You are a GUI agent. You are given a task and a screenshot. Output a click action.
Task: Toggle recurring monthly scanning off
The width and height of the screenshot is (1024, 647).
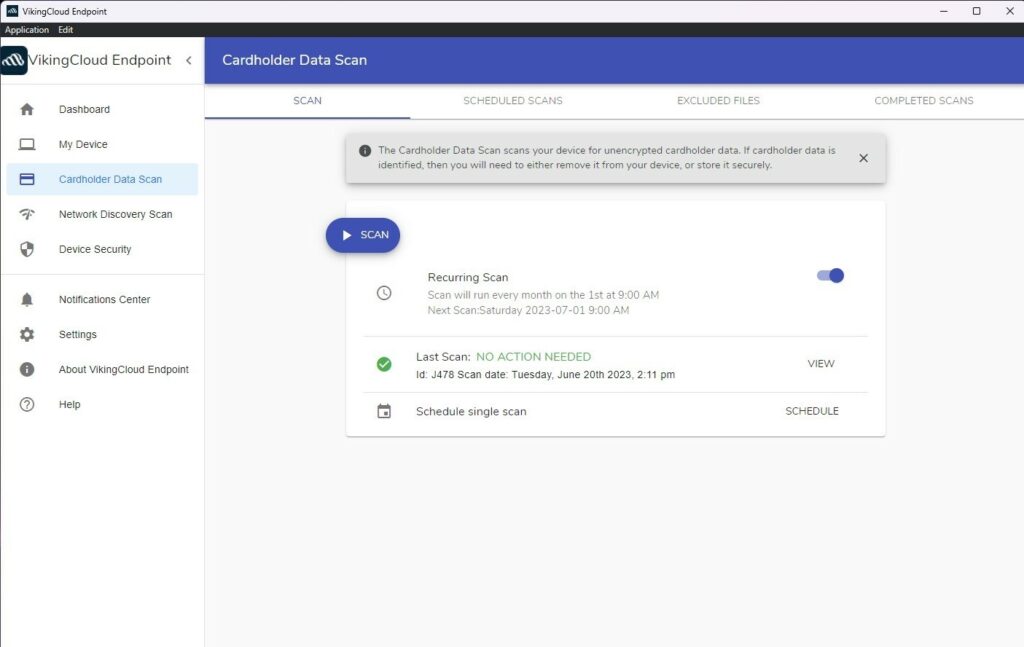829,275
